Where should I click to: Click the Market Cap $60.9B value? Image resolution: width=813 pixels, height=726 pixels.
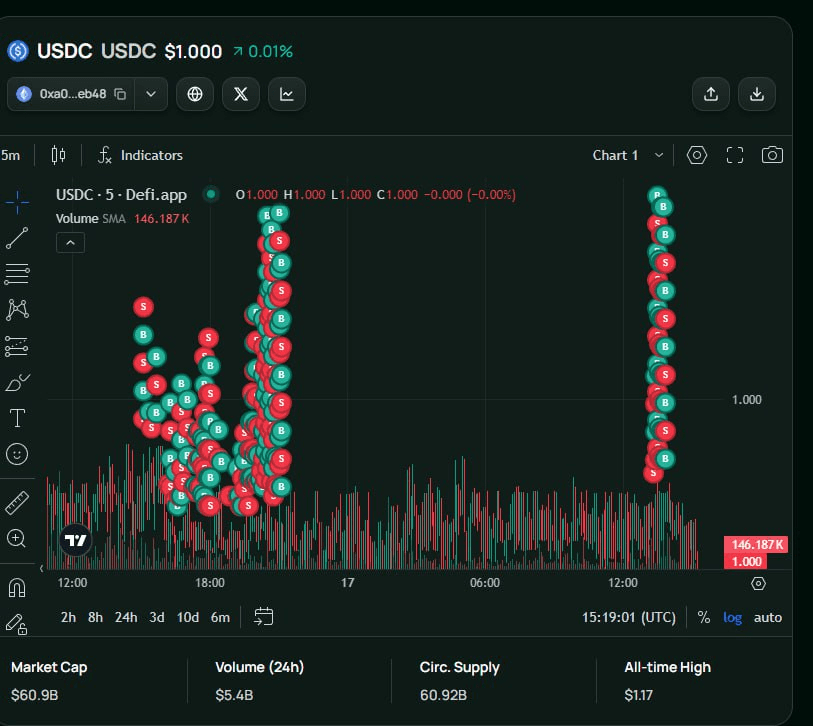(34, 694)
